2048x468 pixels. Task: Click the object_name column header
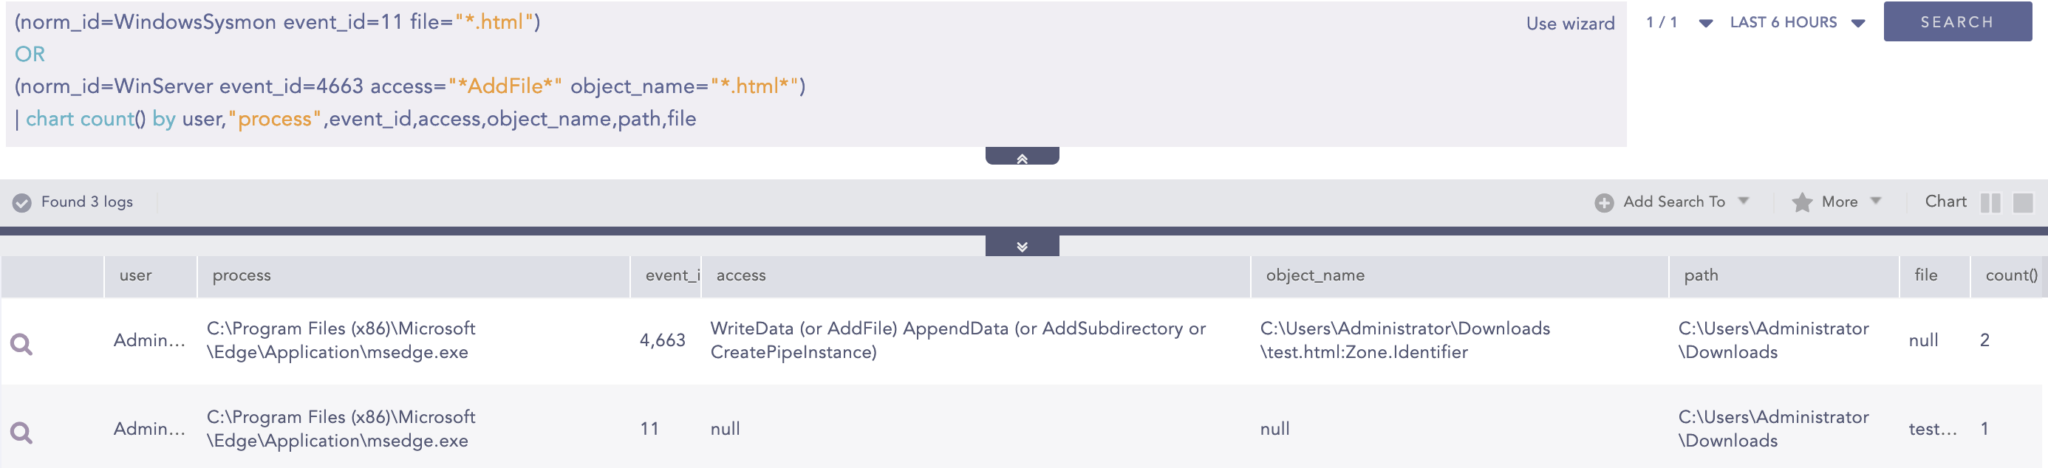point(1315,275)
